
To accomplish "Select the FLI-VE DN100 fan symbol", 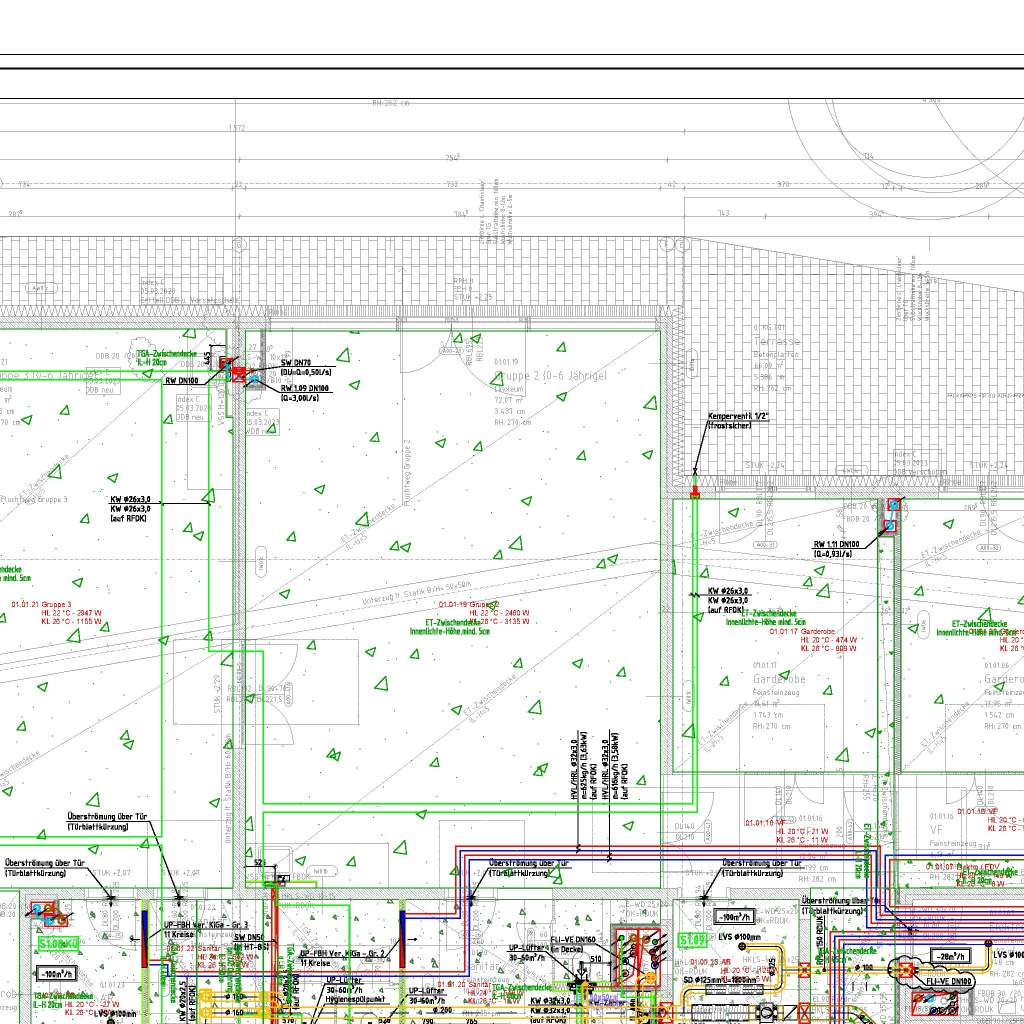I will click(x=909, y=969).
